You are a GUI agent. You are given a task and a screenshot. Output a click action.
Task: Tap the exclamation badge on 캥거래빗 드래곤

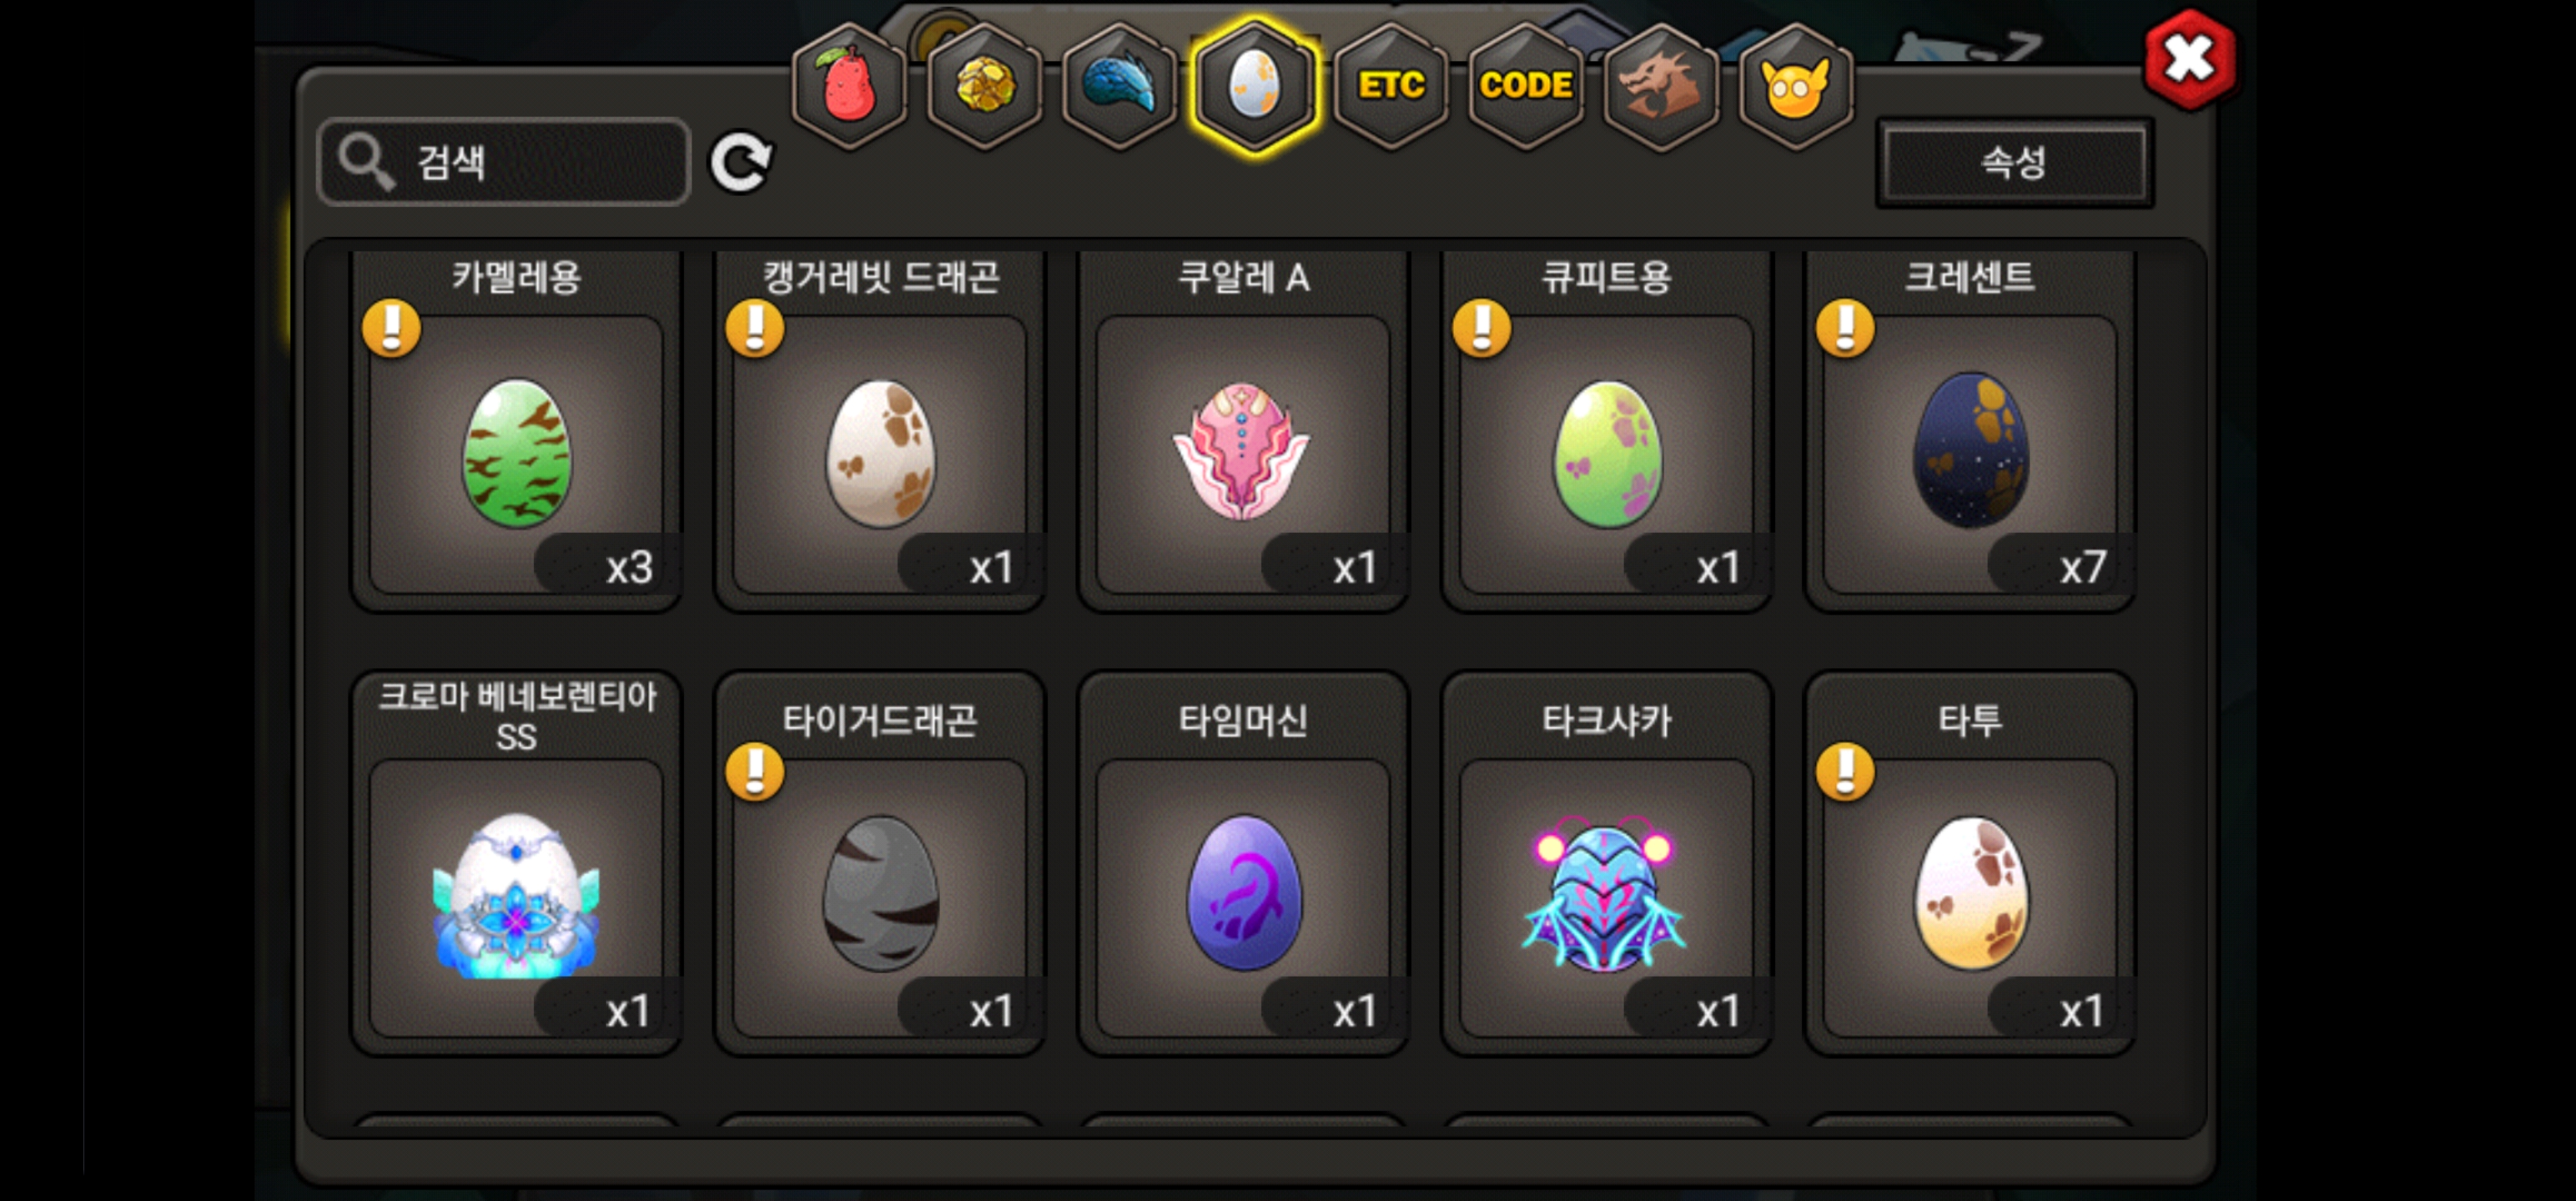pos(755,328)
